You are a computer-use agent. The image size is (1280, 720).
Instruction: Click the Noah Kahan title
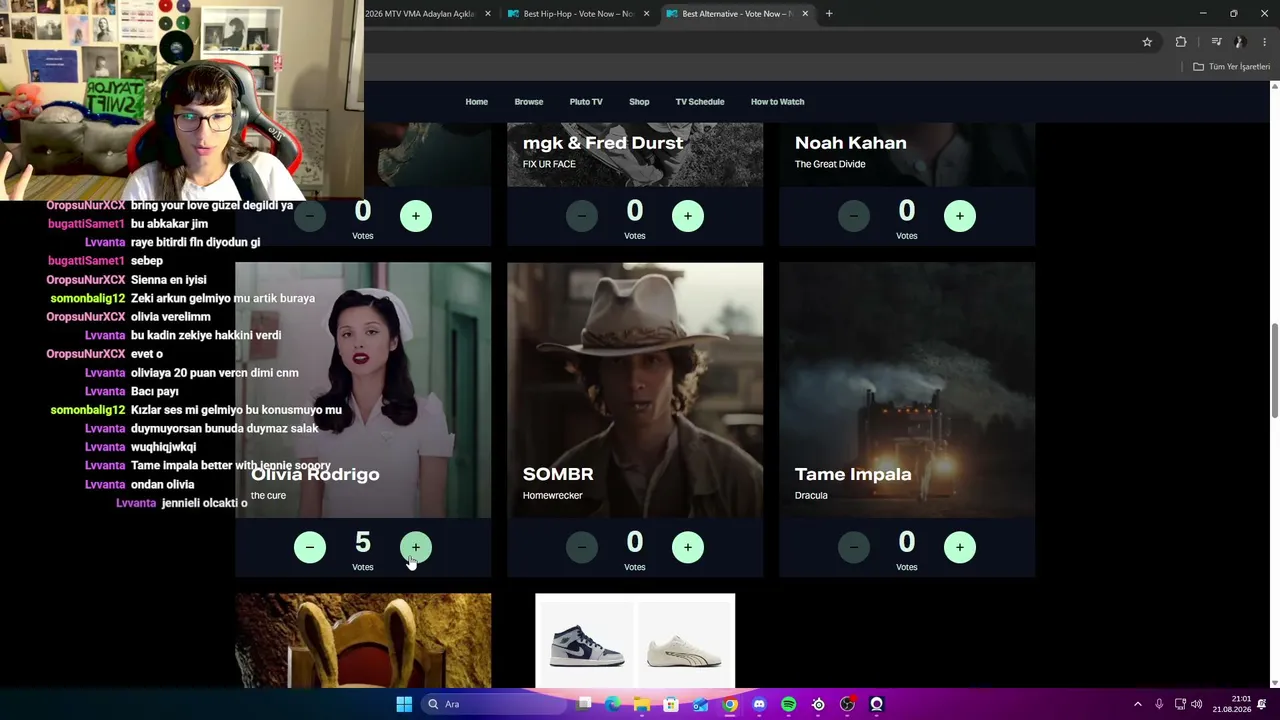(x=851, y=143)
